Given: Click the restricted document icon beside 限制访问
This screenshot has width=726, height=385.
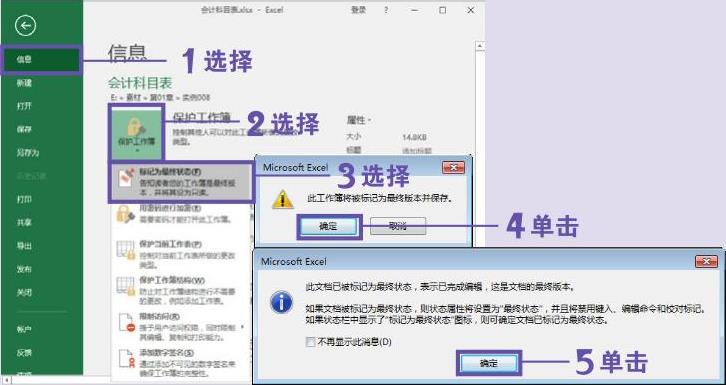Looking at the screenshot, I should 126,323.
